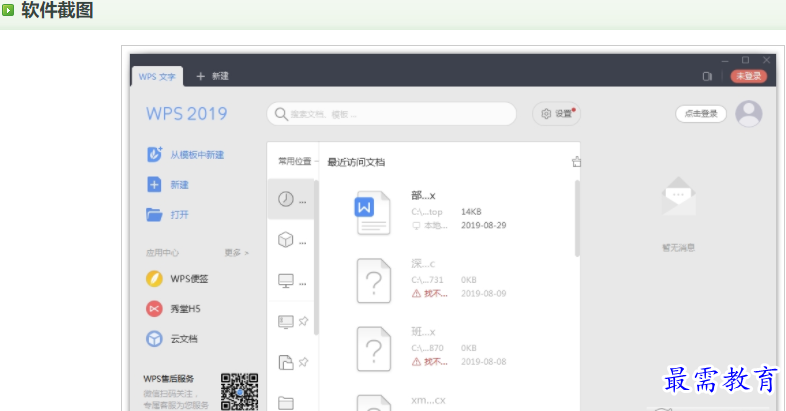The width and height of the screenshot is (786, 411).
Task: Click the WPS售后服务 label
Action: (168, 379)
